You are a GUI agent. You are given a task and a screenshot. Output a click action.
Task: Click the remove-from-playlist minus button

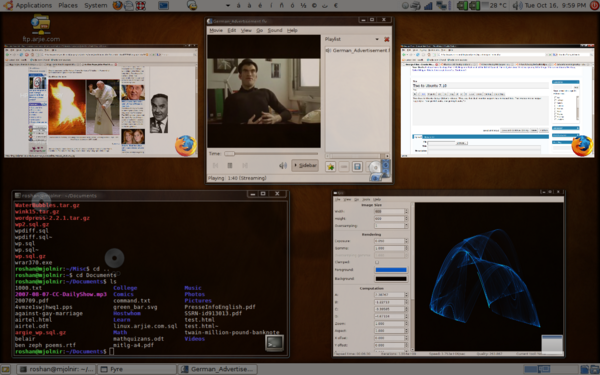344,167
